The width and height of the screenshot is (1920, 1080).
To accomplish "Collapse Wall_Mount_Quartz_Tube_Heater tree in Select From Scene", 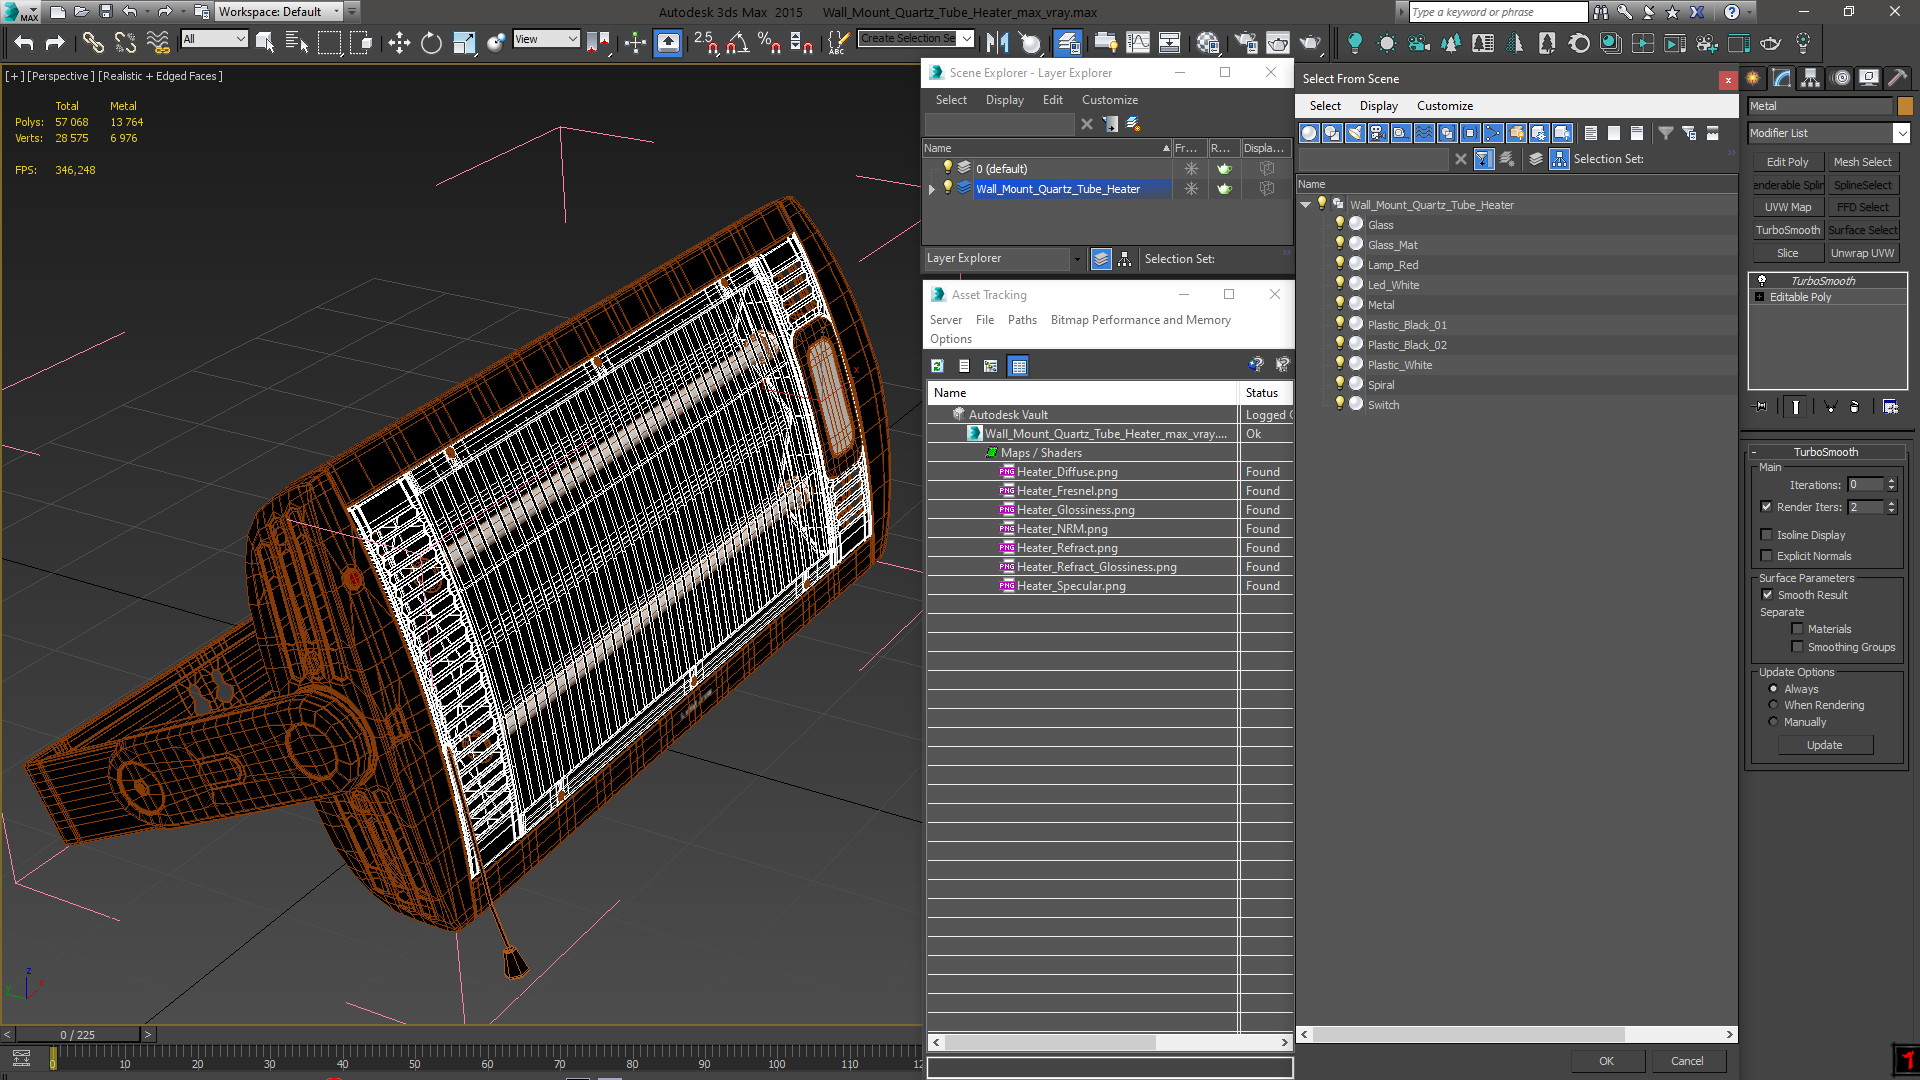I will (x=1306, y=205).
